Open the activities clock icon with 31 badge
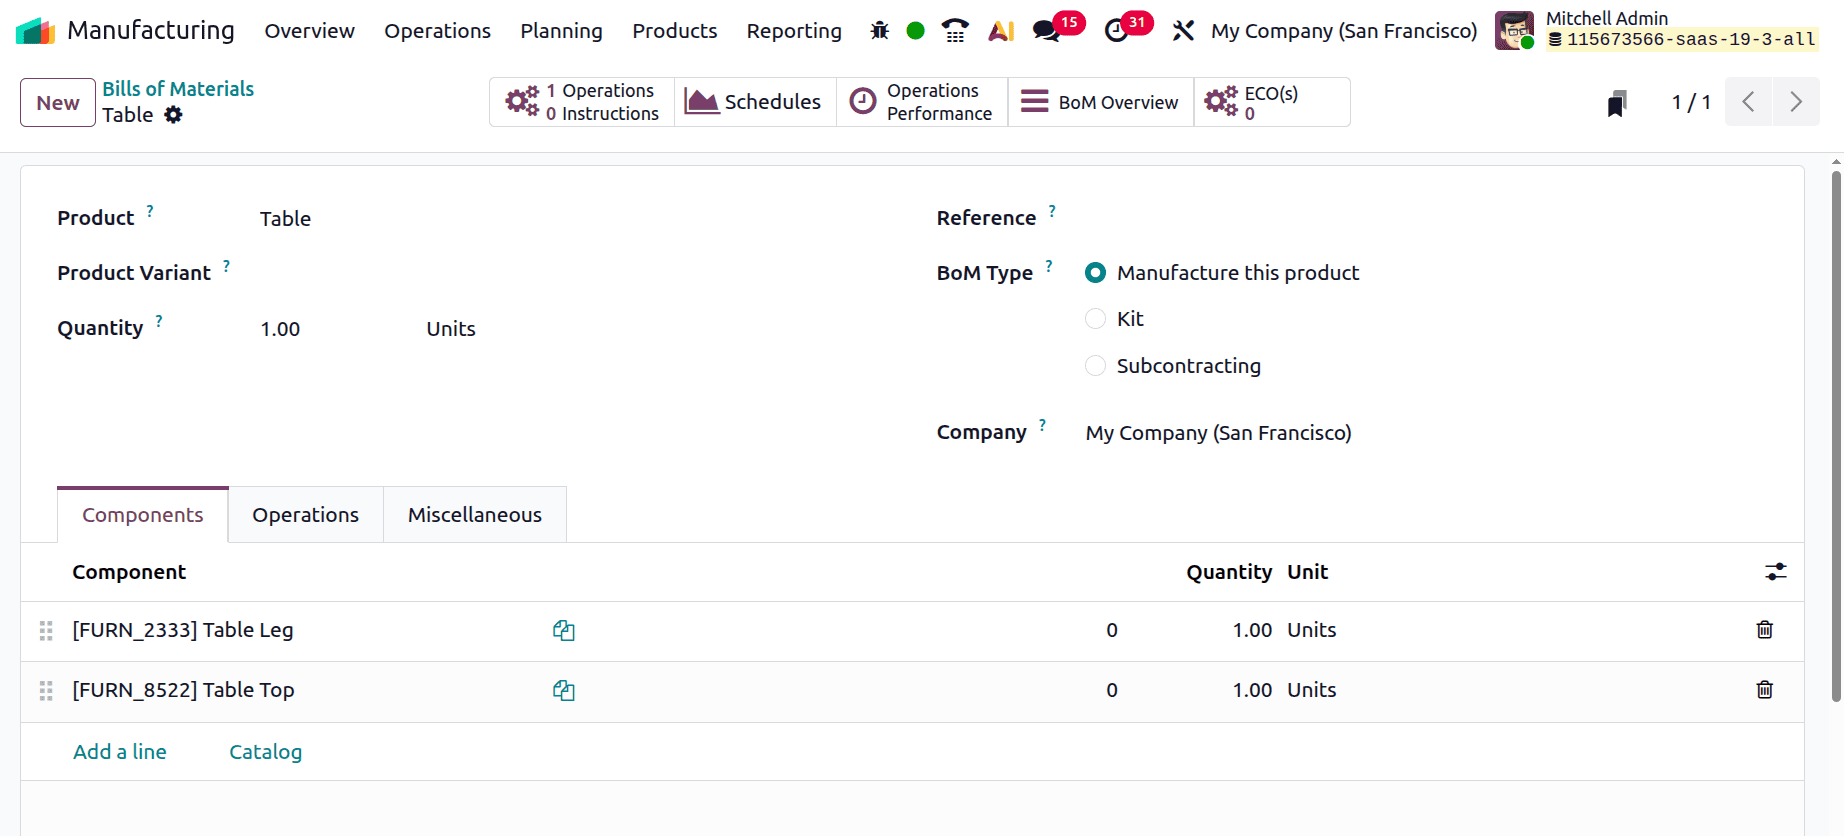Screen dimensions: 1844x836 click(x=1117, y=31)
